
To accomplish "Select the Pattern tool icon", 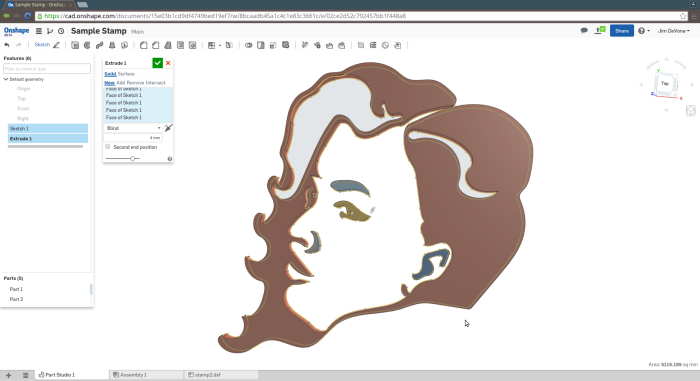I will pos(212,45).
